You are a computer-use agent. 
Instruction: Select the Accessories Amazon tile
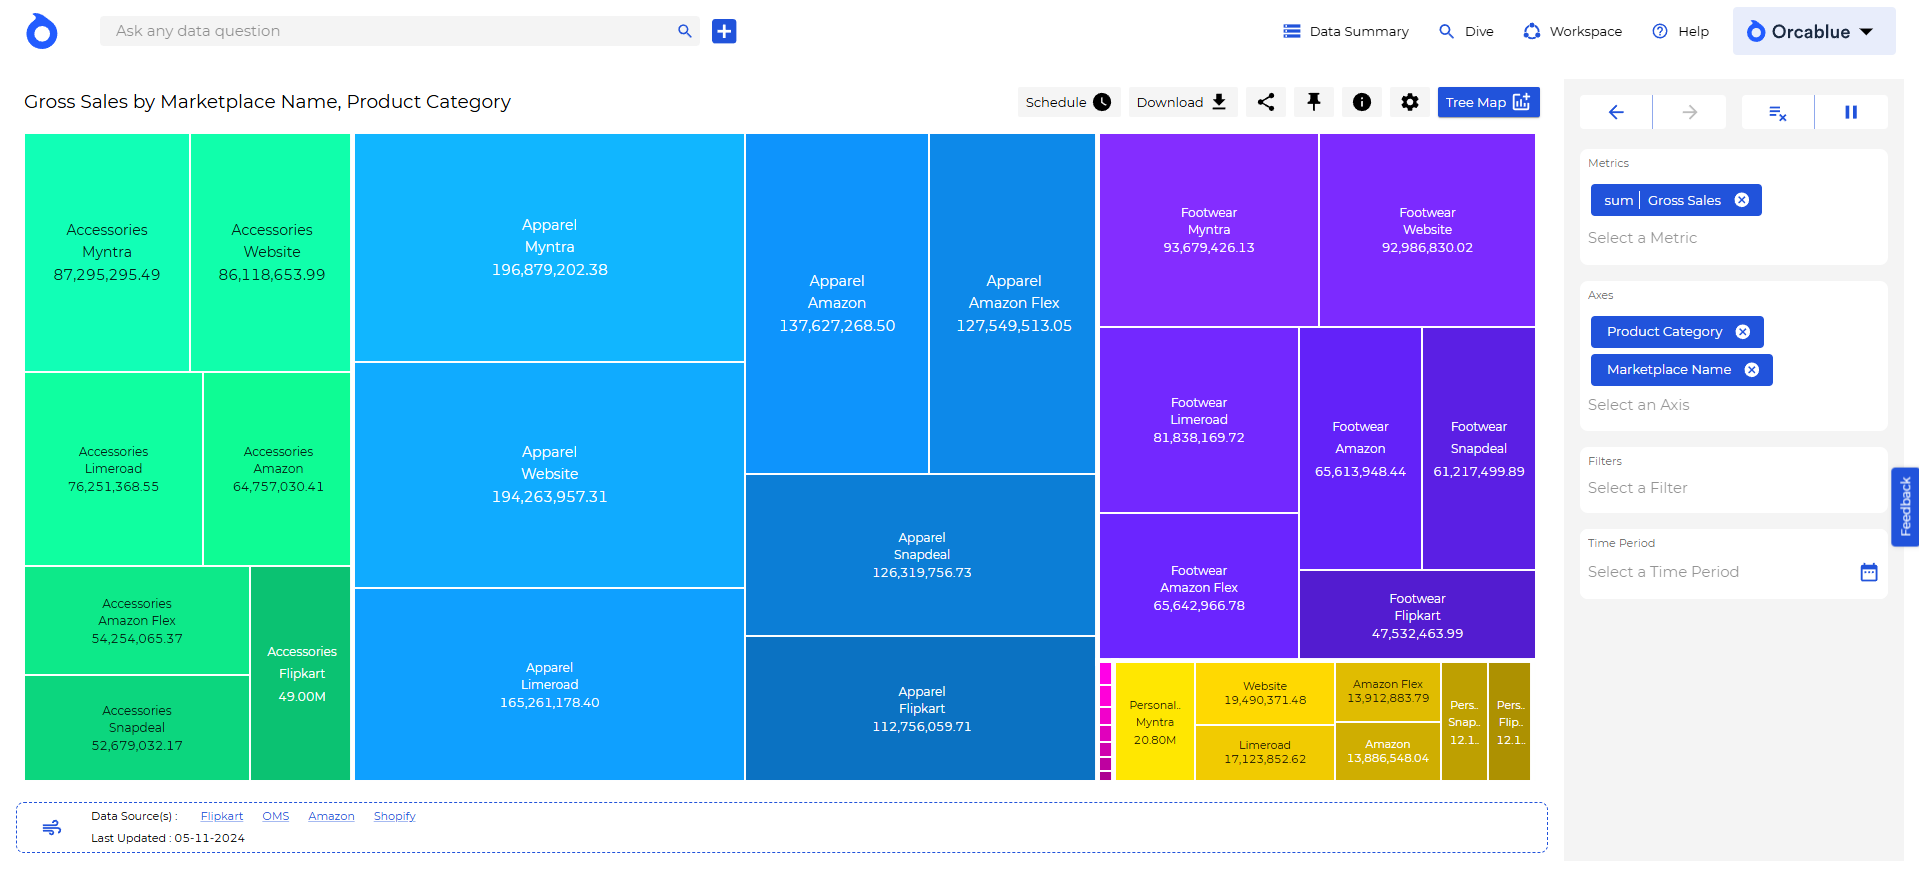click(277, 469)
